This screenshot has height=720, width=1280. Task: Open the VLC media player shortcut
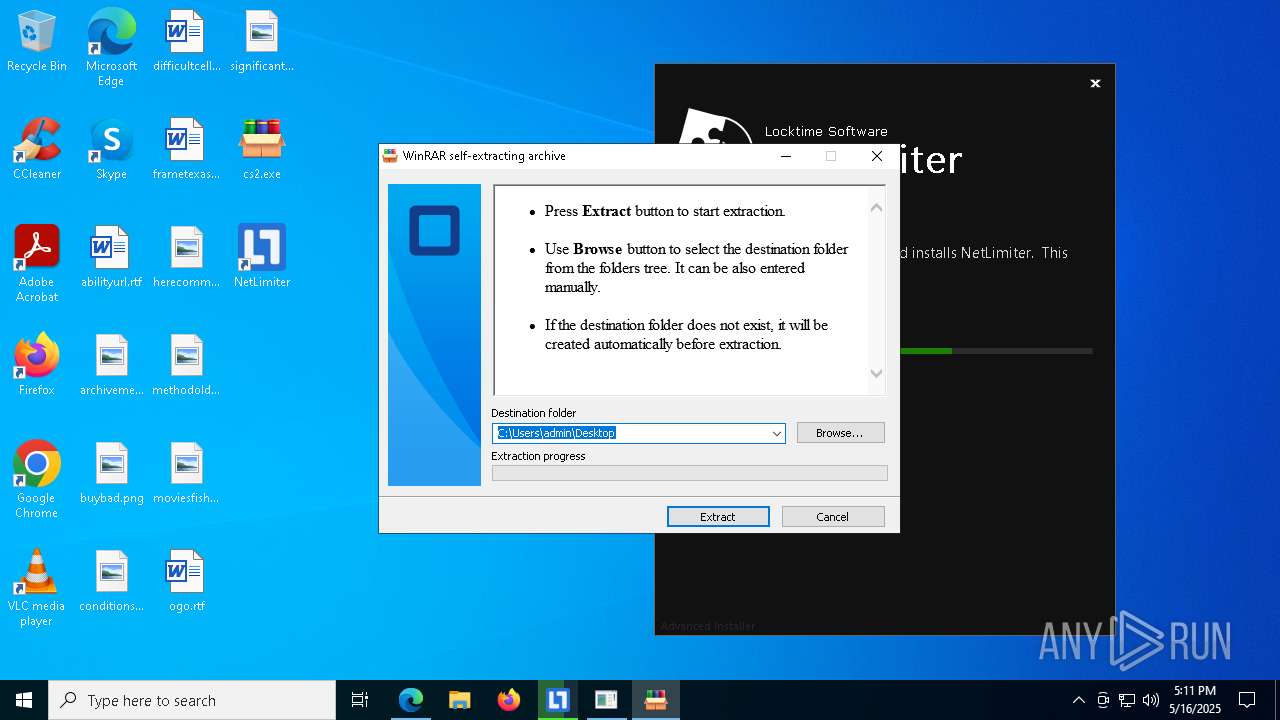[37, 588]
